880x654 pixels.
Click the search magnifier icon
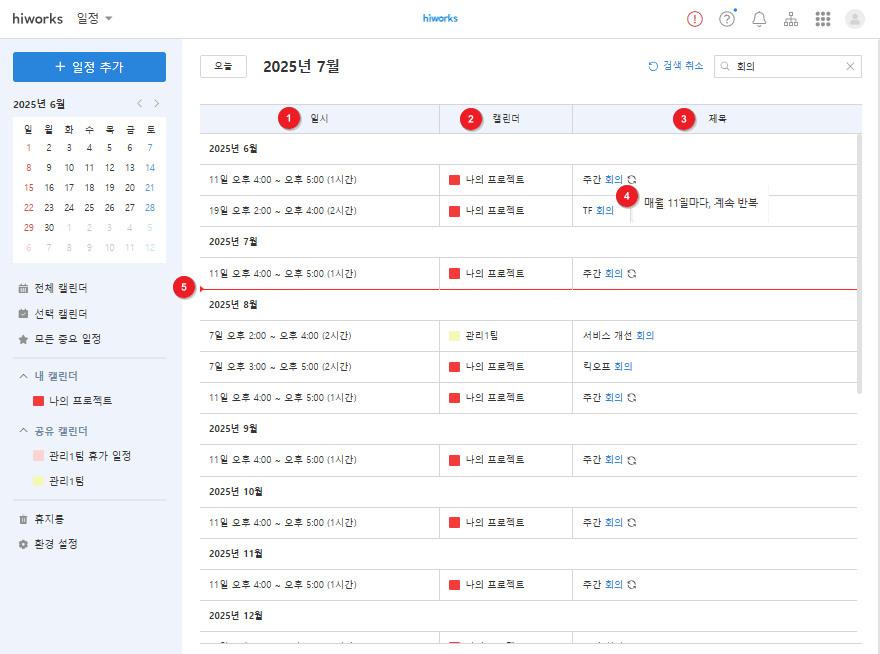click(x=725, y=66)
